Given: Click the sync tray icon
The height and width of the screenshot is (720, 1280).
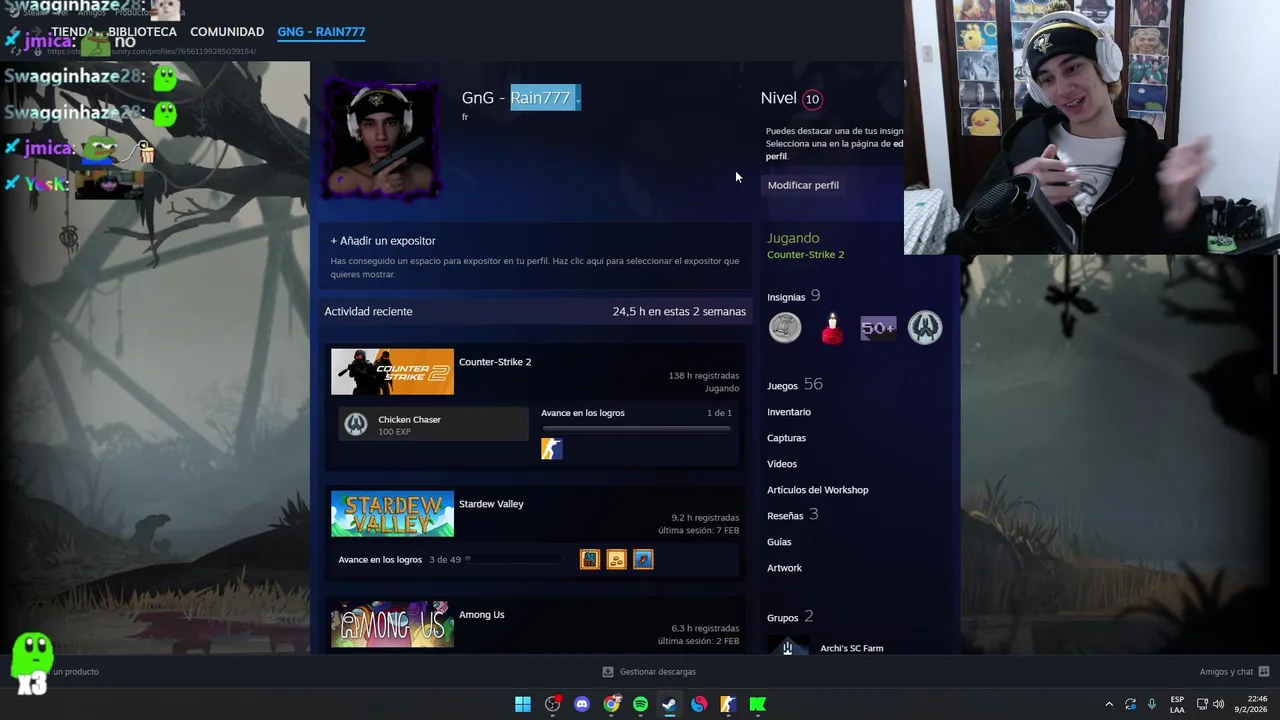Looking at the screenshot, I should point(1130,704).
